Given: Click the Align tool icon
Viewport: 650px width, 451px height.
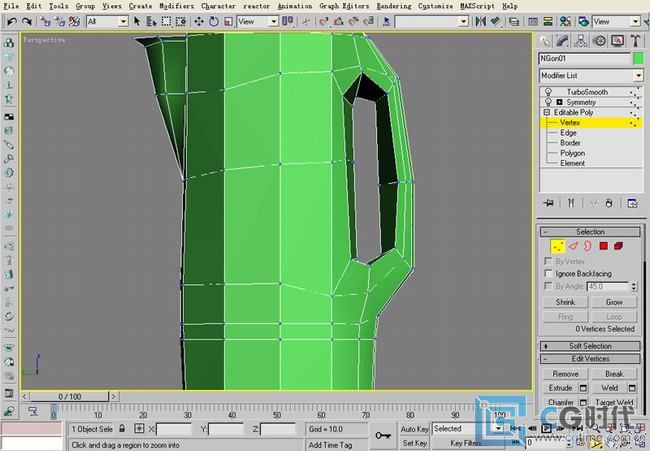Looking at the screenshot, I should (x=495, y=21).
